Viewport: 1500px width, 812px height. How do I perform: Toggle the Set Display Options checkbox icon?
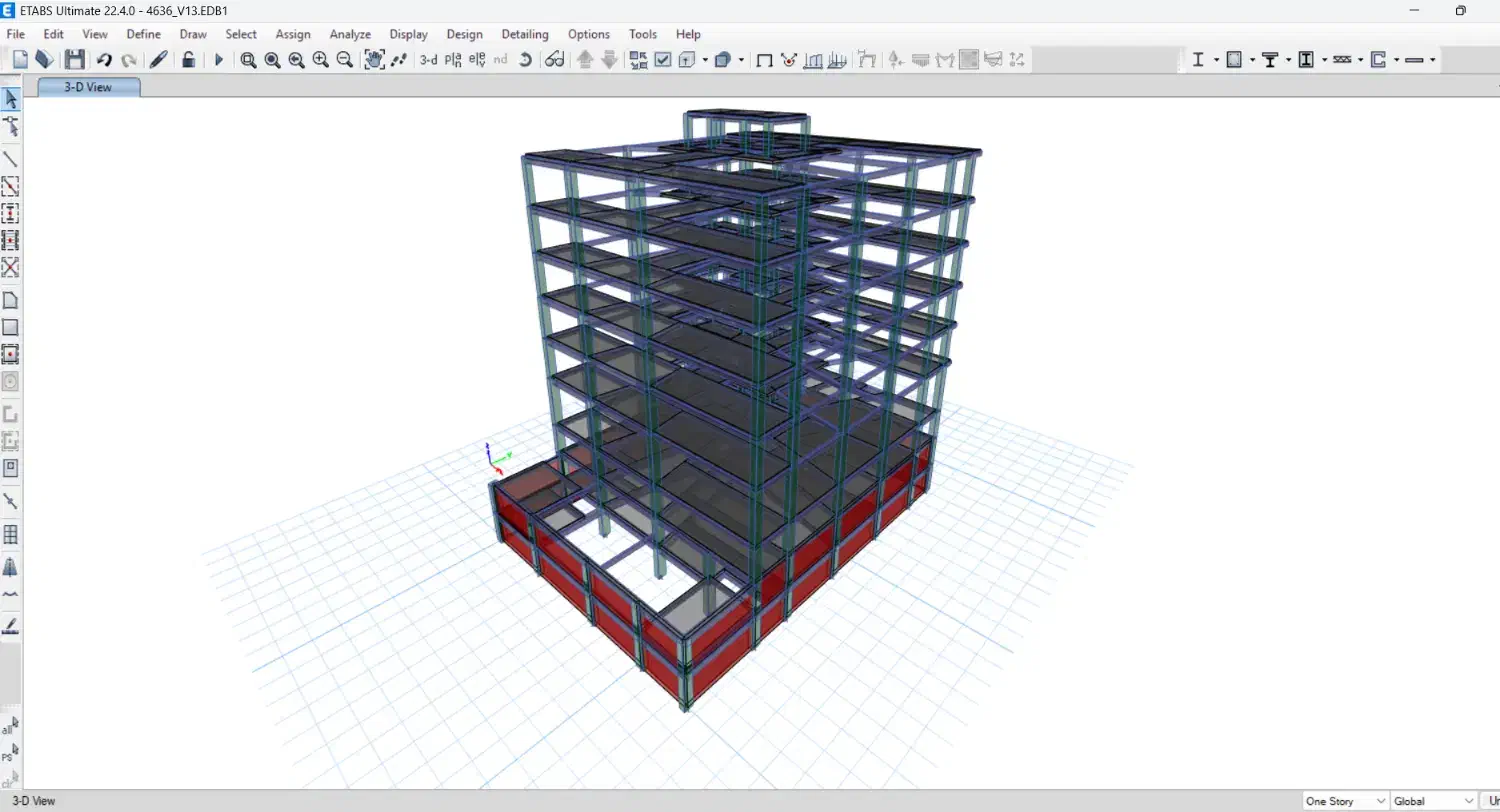tap(663, 60)
